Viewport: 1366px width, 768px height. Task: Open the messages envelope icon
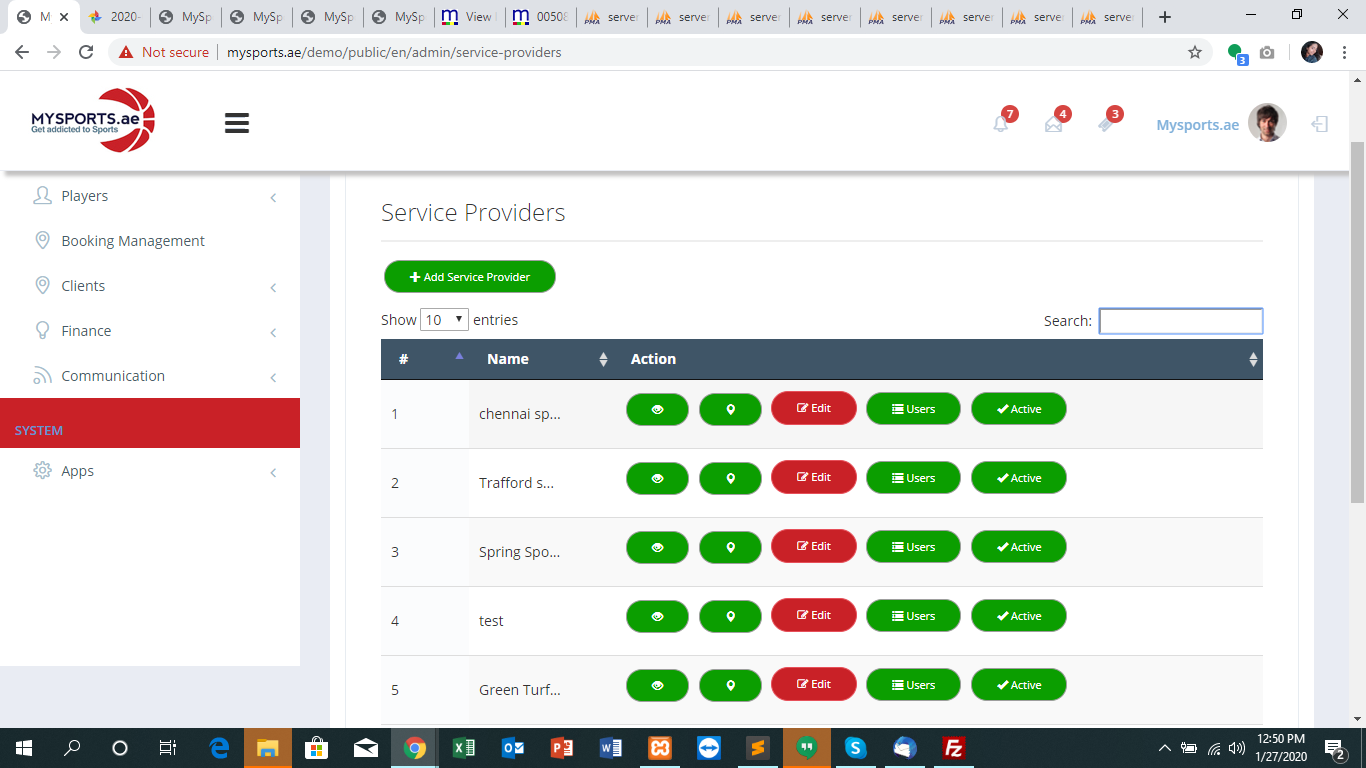click(x=1053, y=124)
